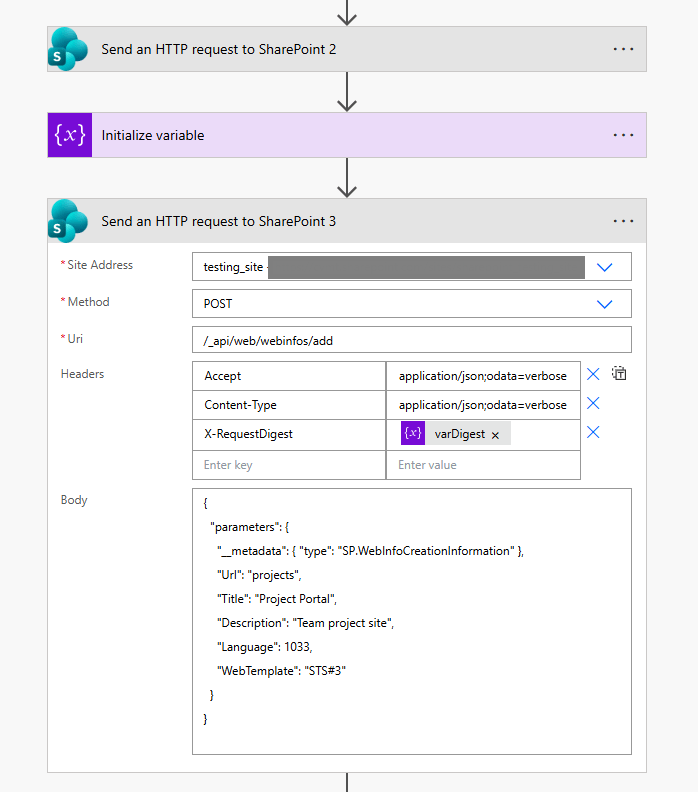Expand the Site Address dropdown
Image resolution: width=698 pixels, height=792 pixels.
coord(604,267)
